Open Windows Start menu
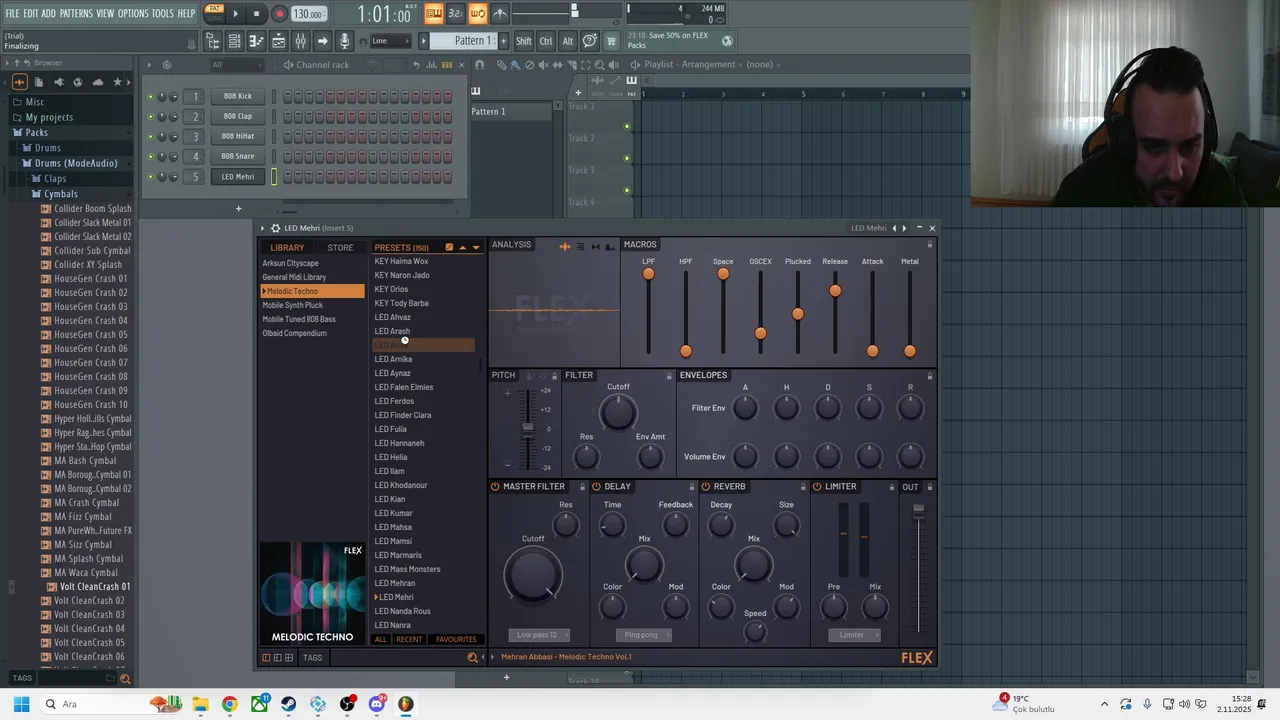The width and height of the screenshot is (1280, 720). coord(21,704)
